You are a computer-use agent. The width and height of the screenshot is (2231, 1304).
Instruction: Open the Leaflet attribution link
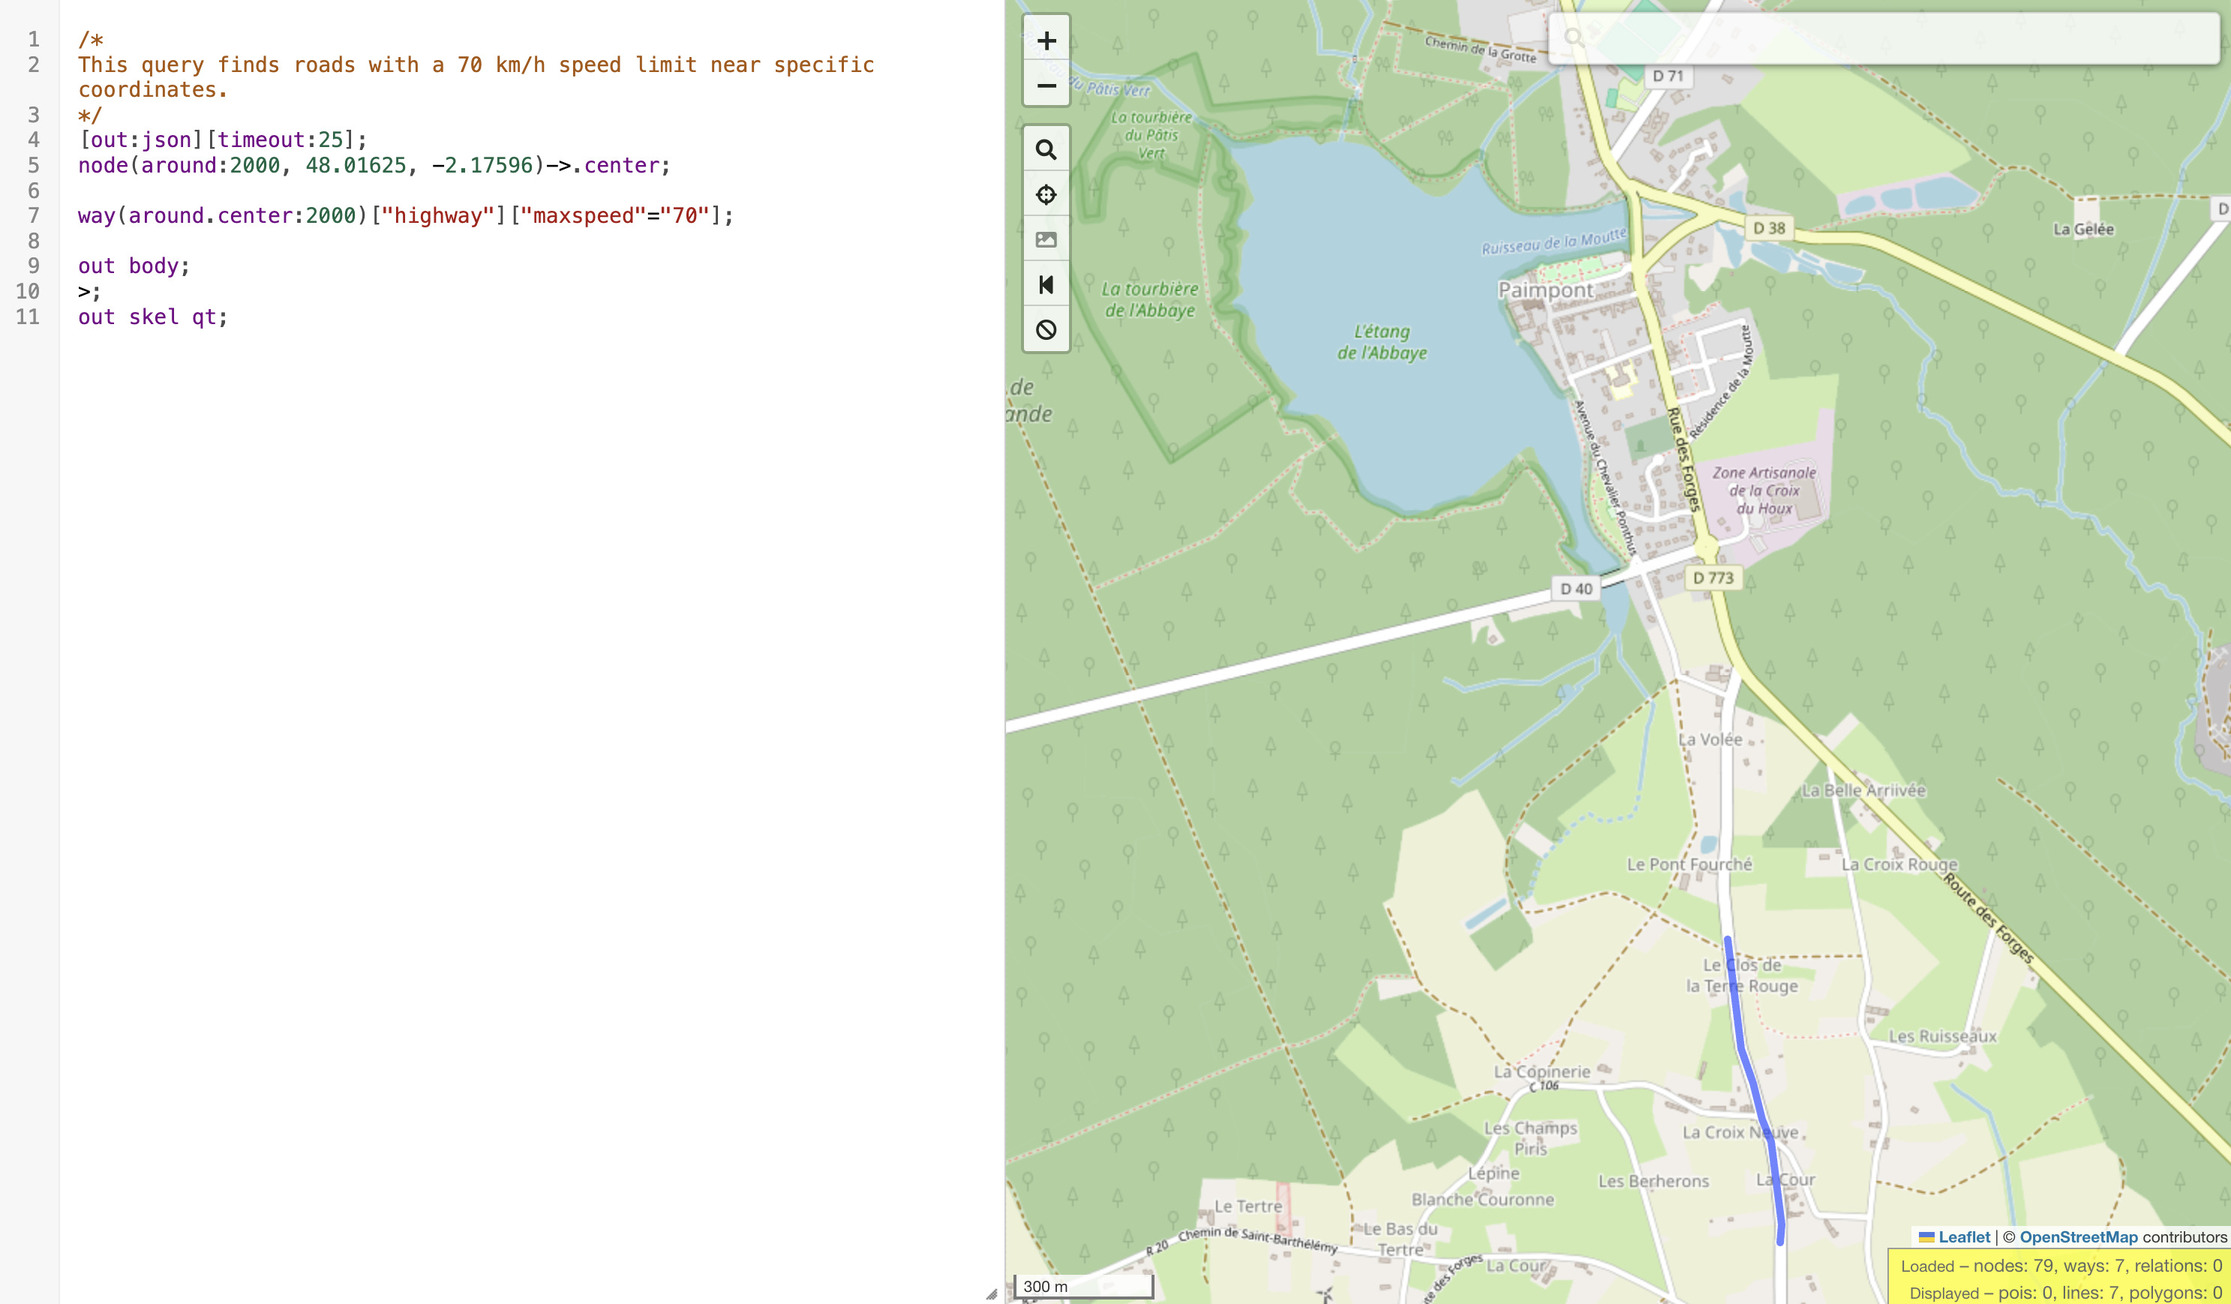(x=1963, y=1237)
